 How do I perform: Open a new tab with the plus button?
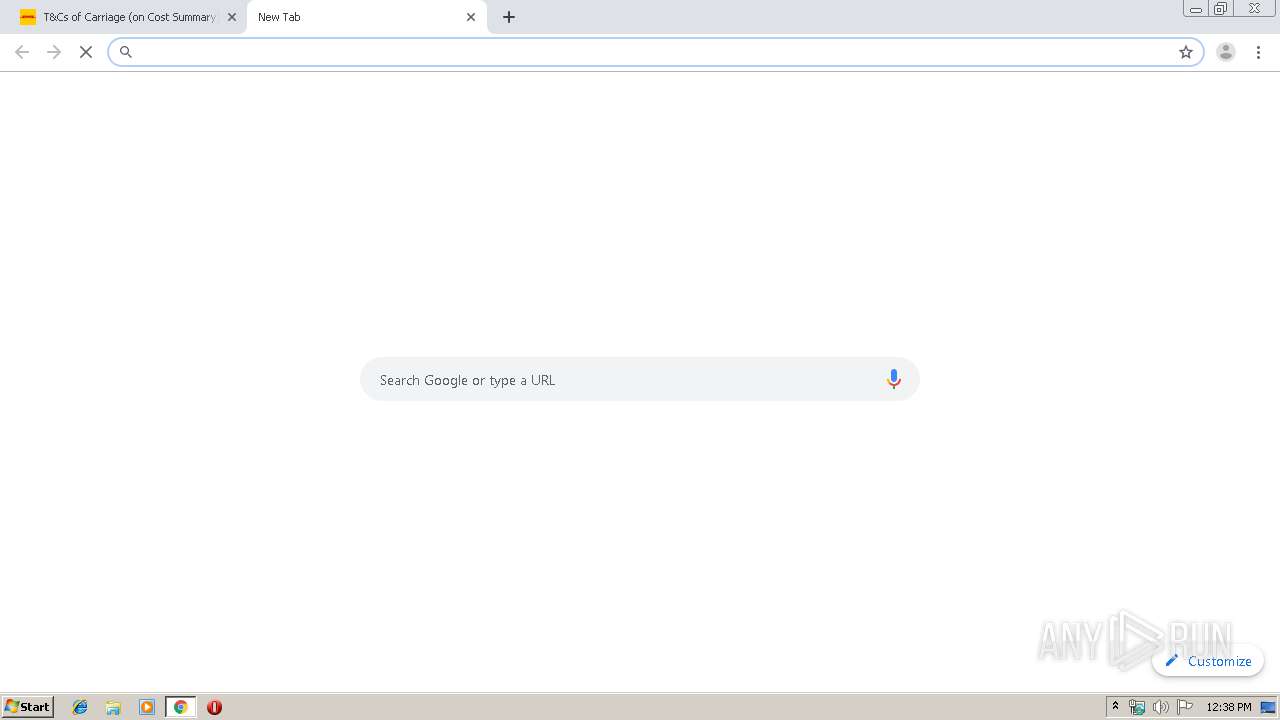509,17
